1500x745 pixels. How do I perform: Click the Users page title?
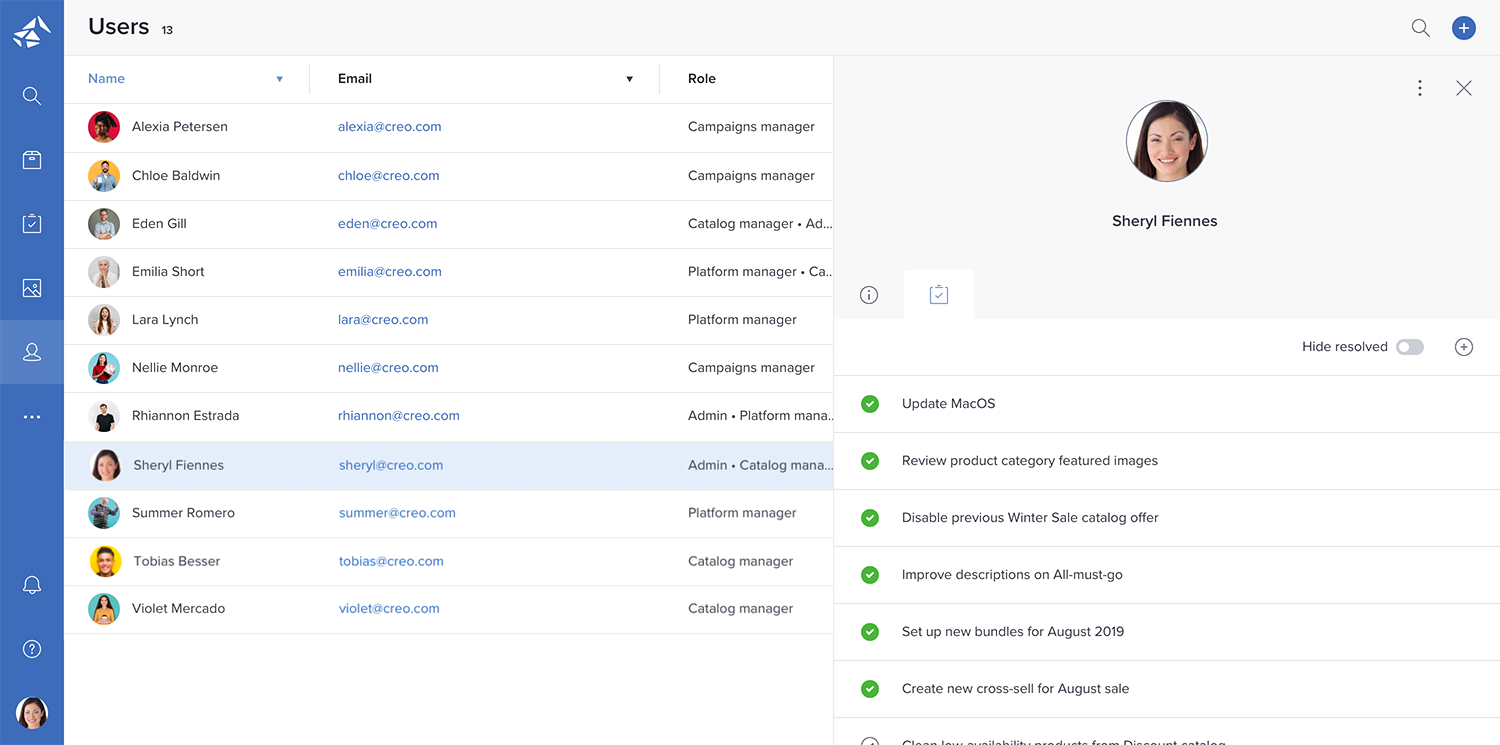tap(118, 27)
